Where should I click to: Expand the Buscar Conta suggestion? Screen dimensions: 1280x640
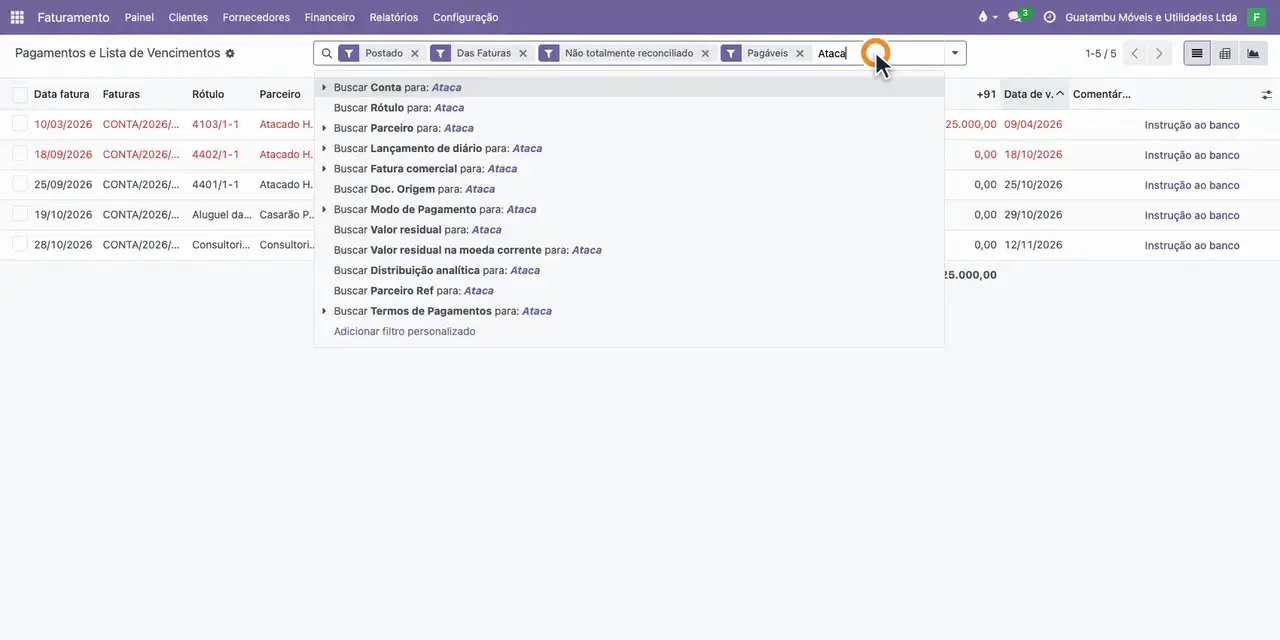pos(324,88)
